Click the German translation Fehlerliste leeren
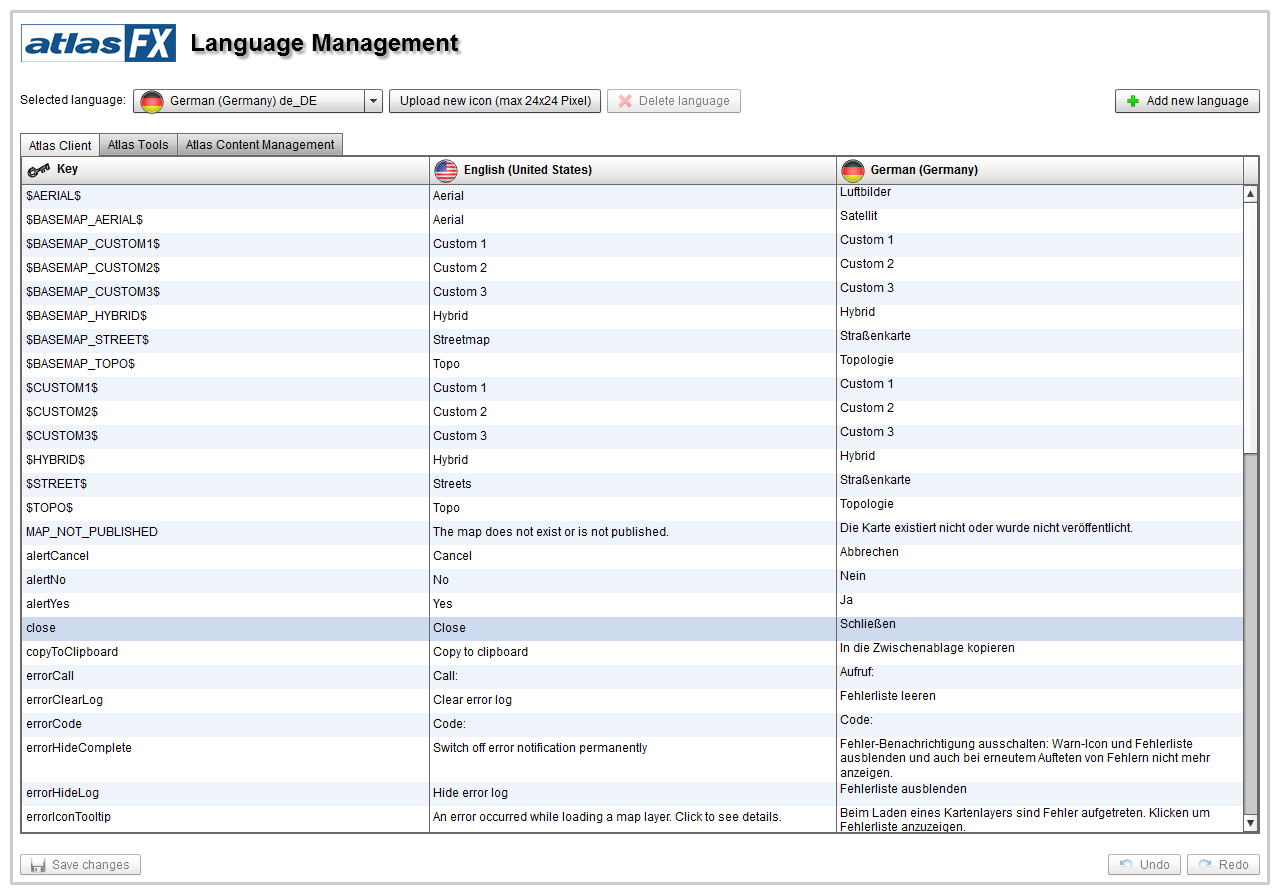The image size is (1280, 895). [888, 696]
